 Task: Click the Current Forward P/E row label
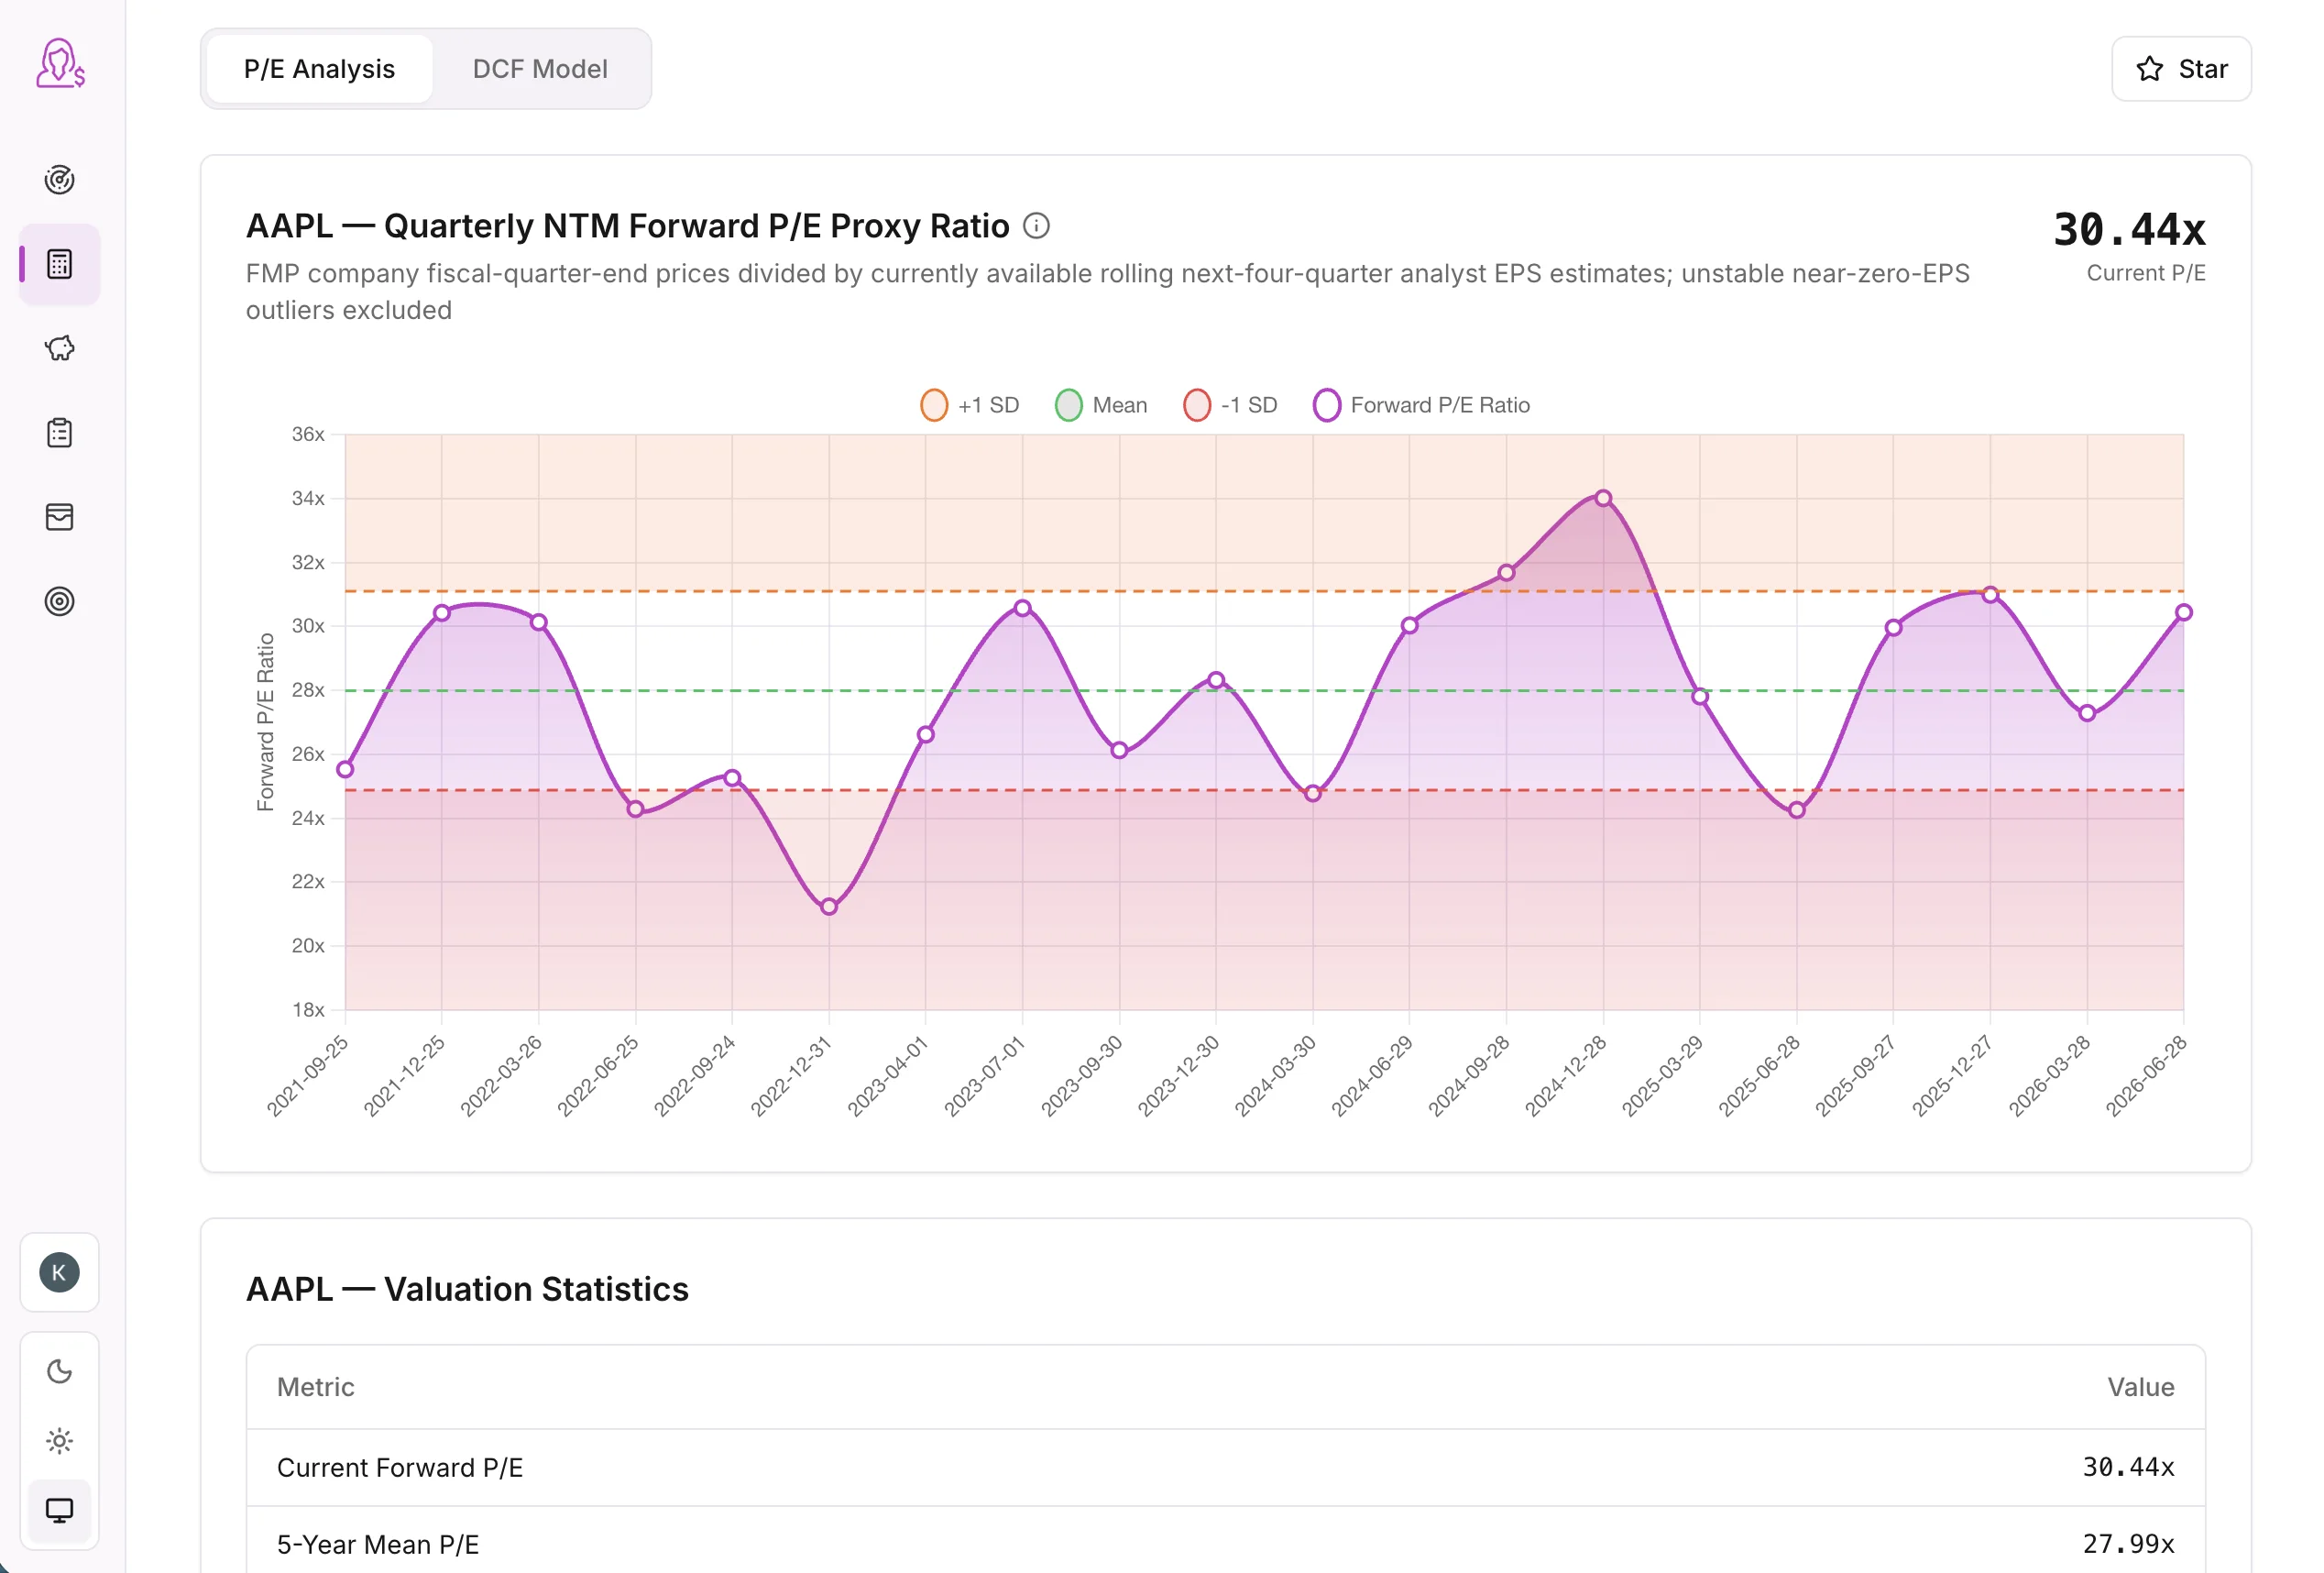point(400,1467)
